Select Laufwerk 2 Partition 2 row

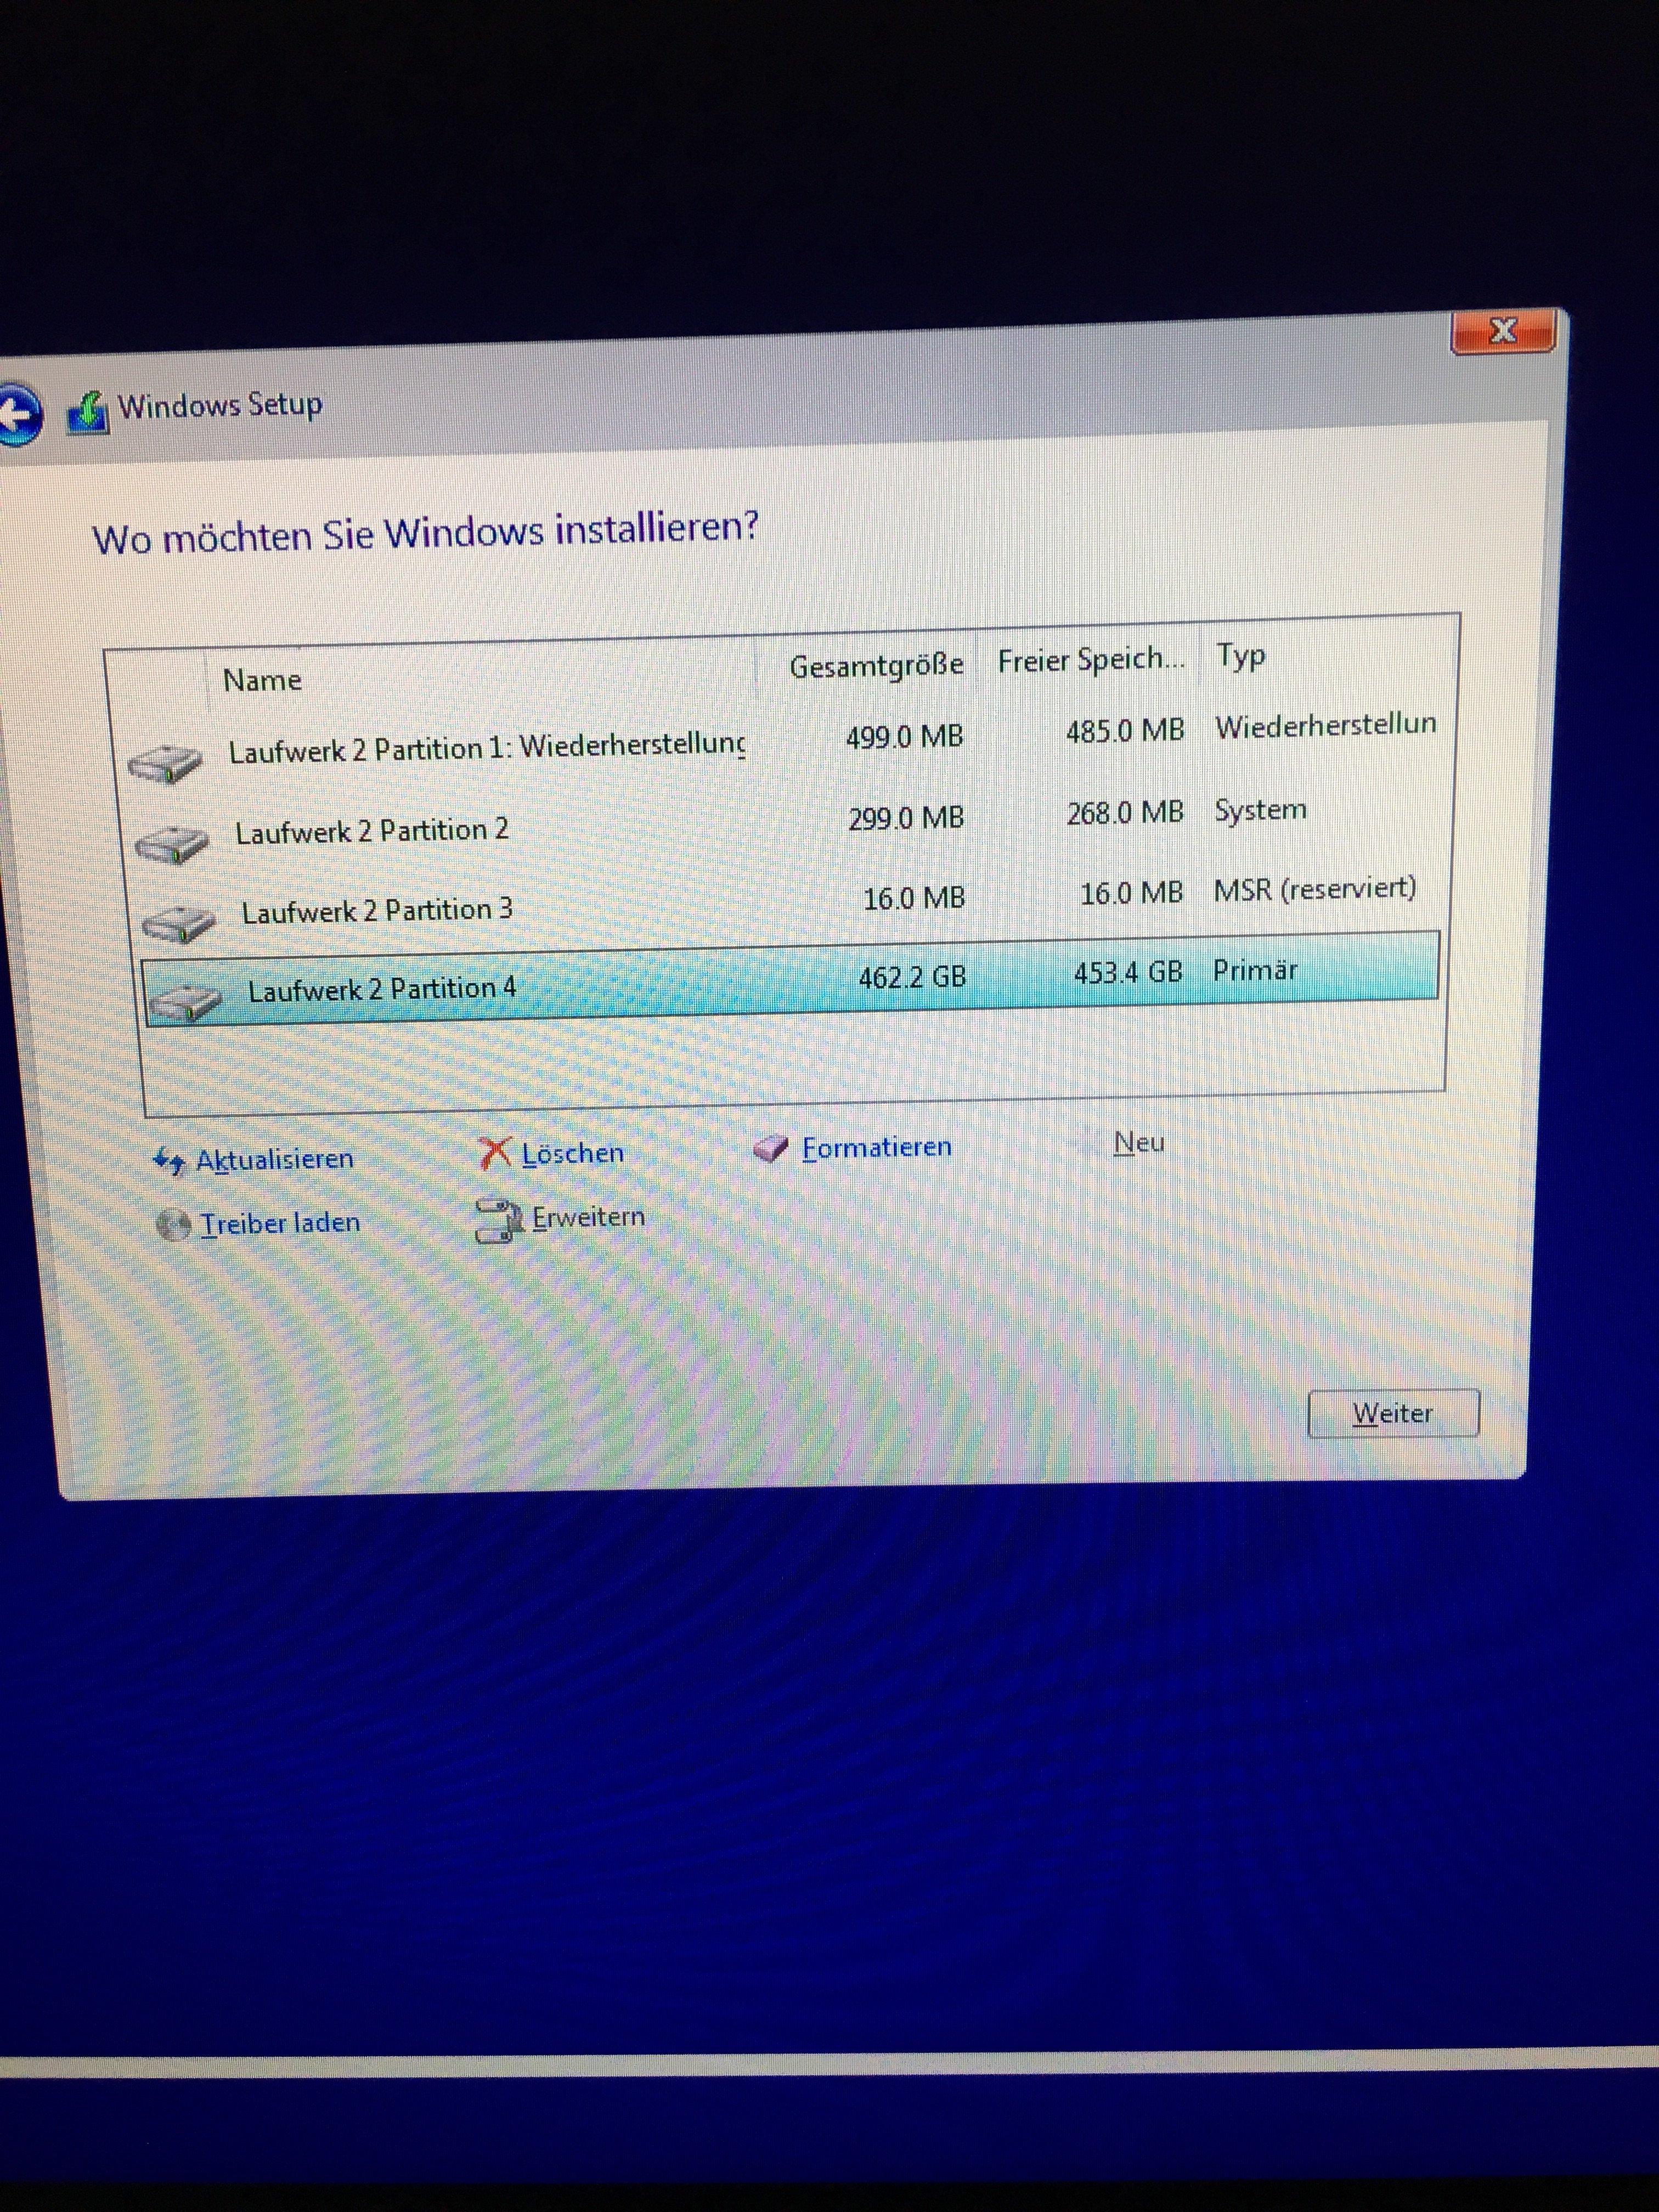(372, 831)
